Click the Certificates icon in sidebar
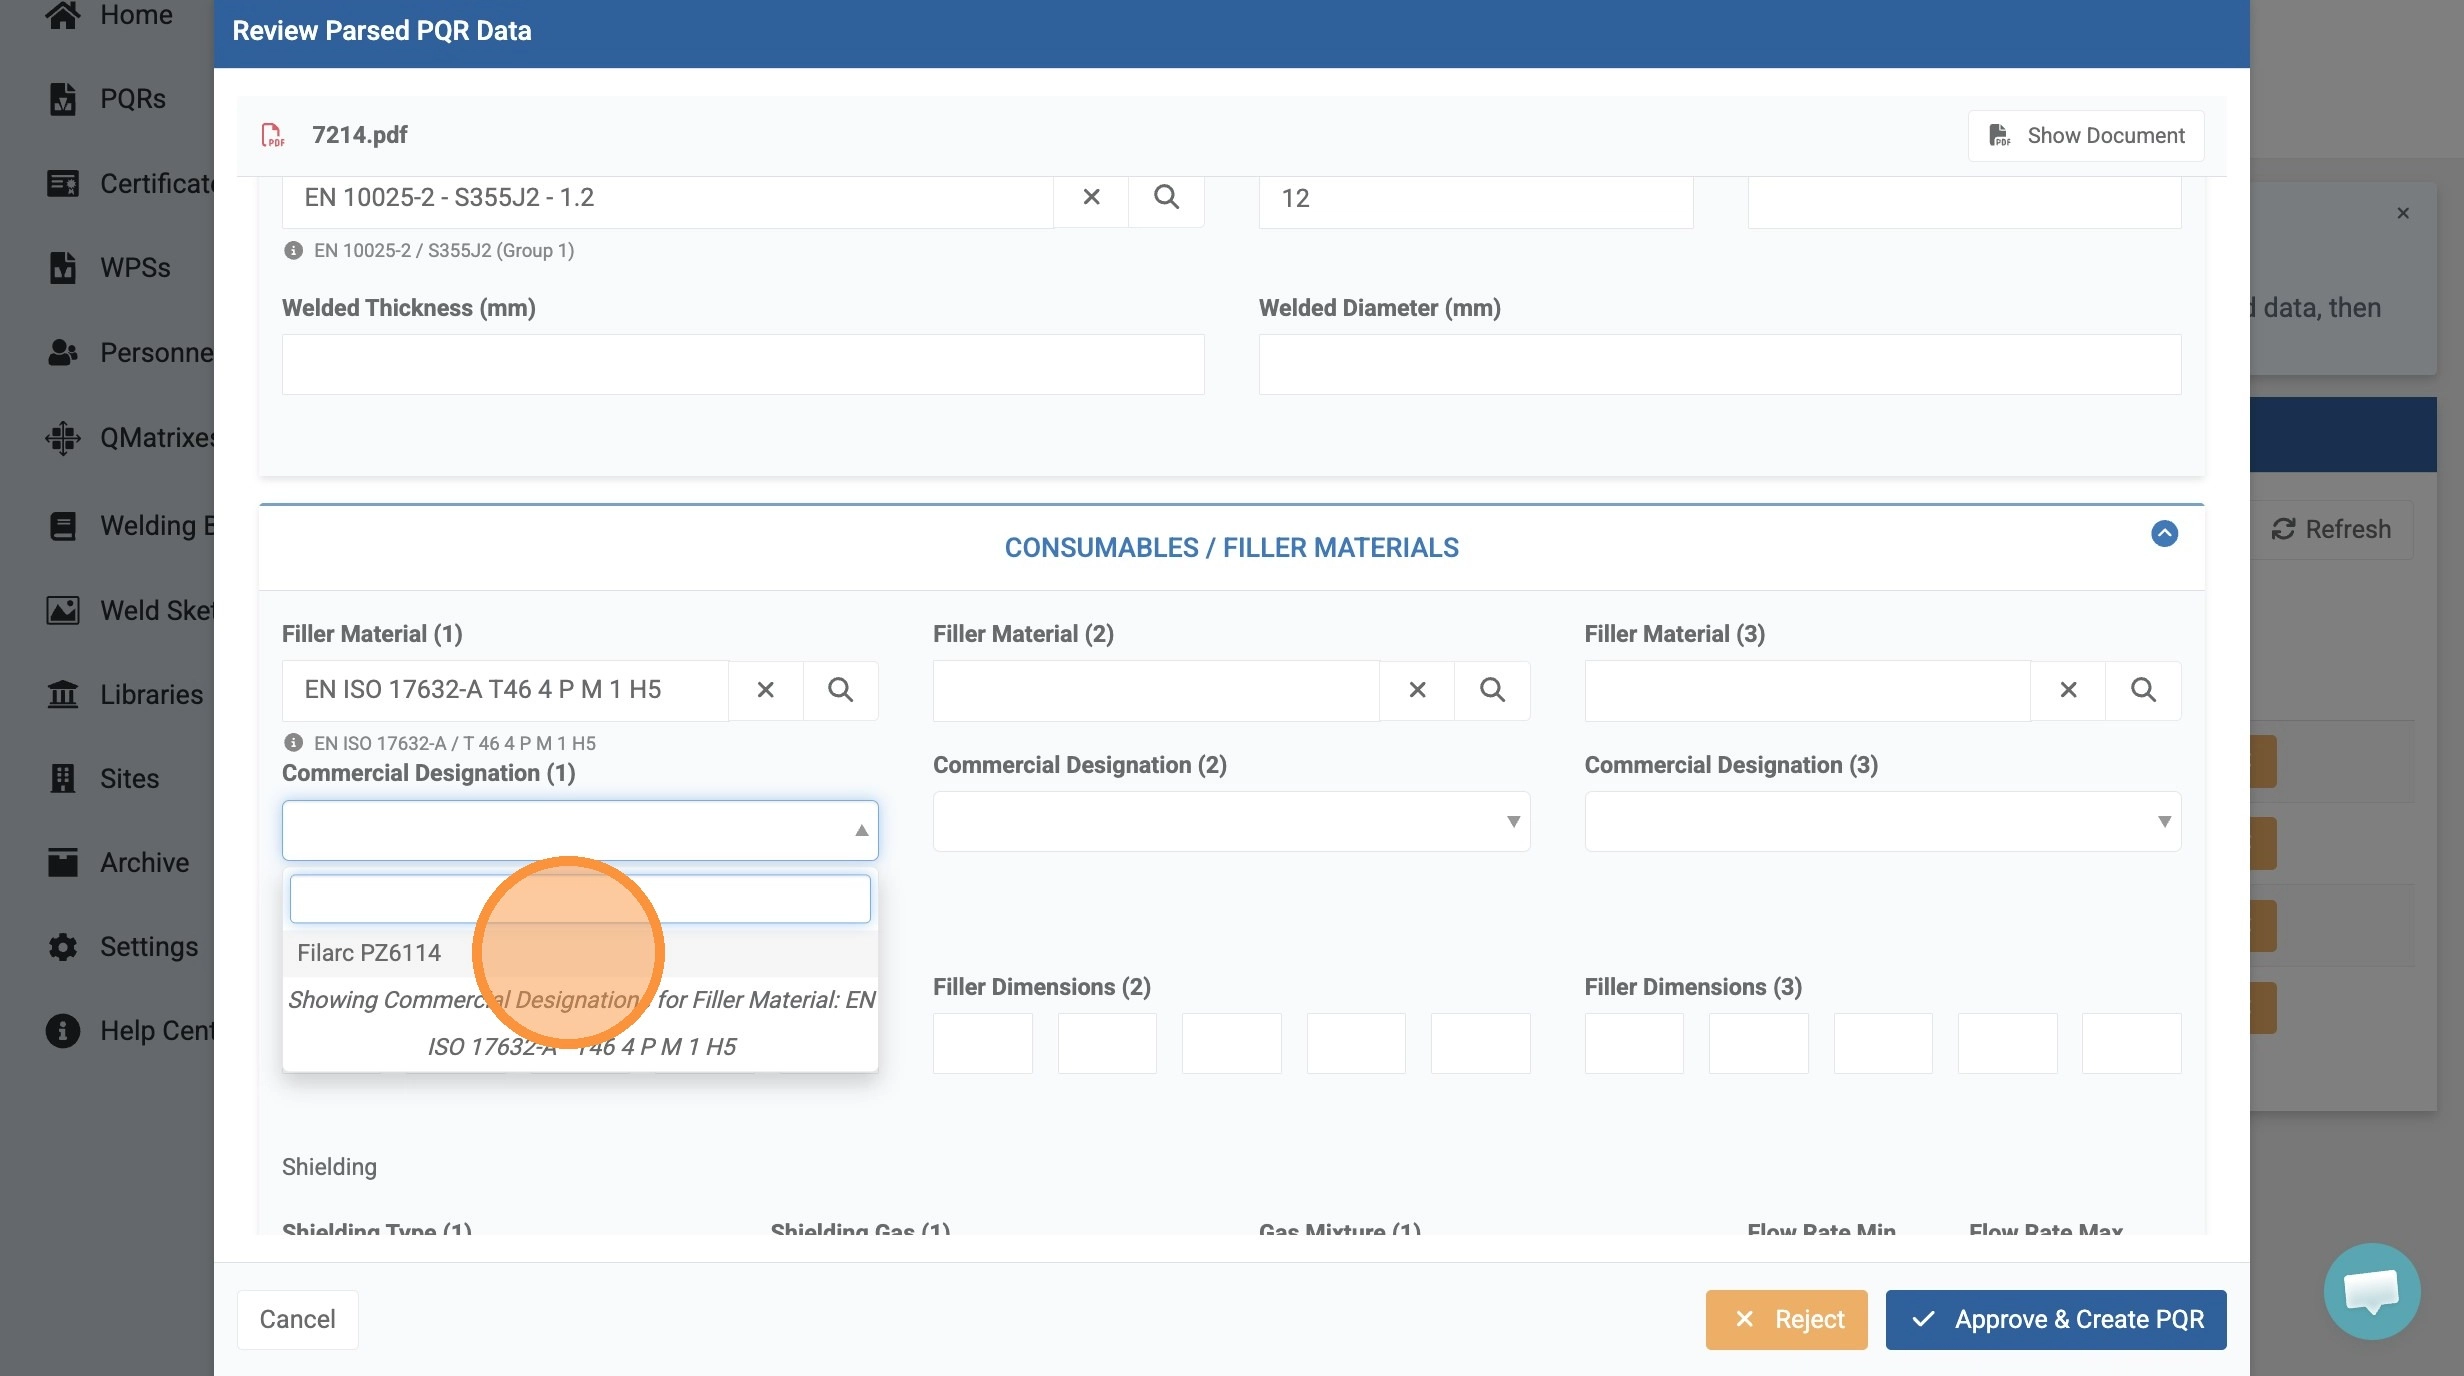 [63, 183]
